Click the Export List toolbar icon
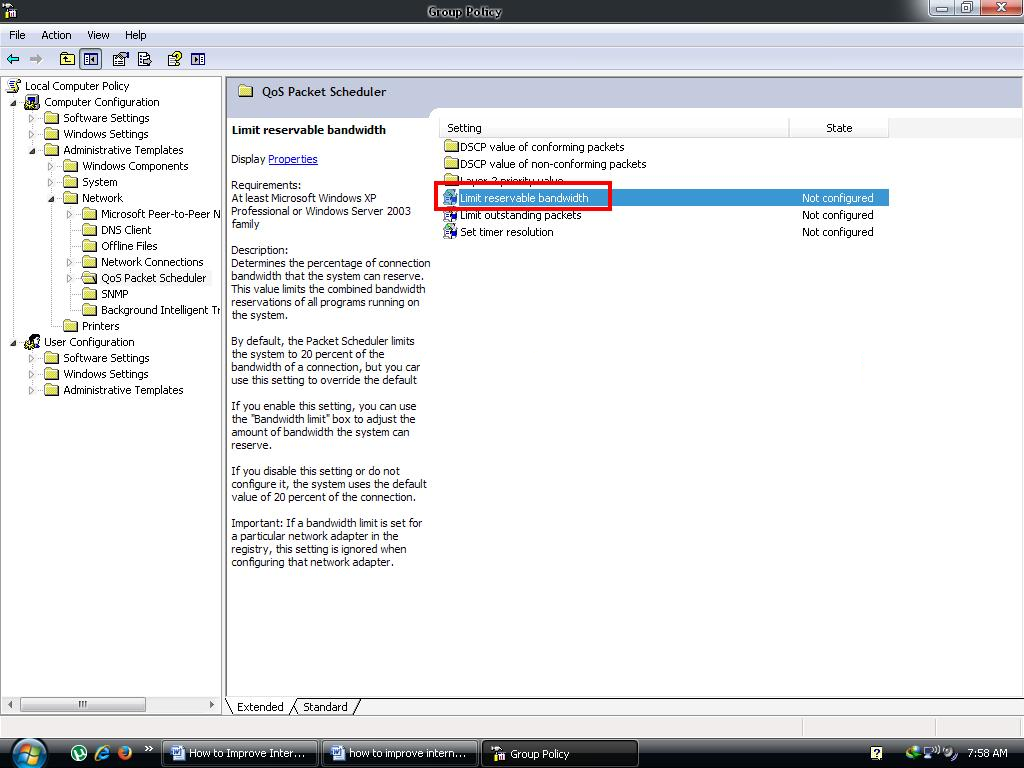This screenshot has width=1024, height=768. 145,59
